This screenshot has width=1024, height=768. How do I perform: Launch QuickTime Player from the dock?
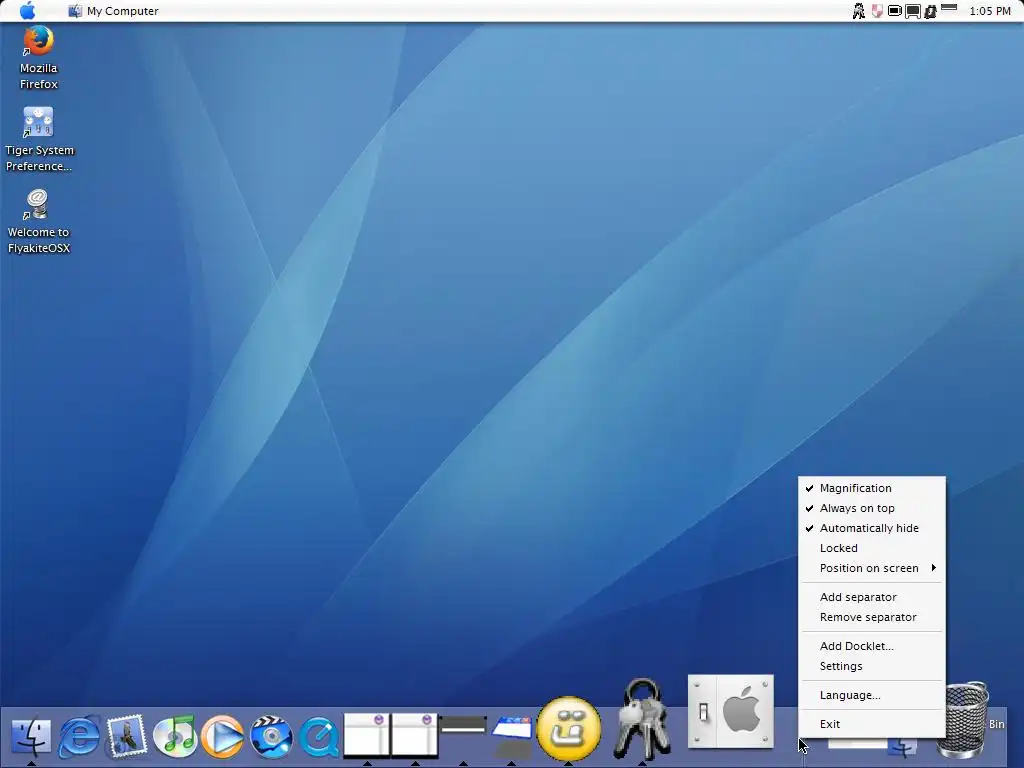319,737
